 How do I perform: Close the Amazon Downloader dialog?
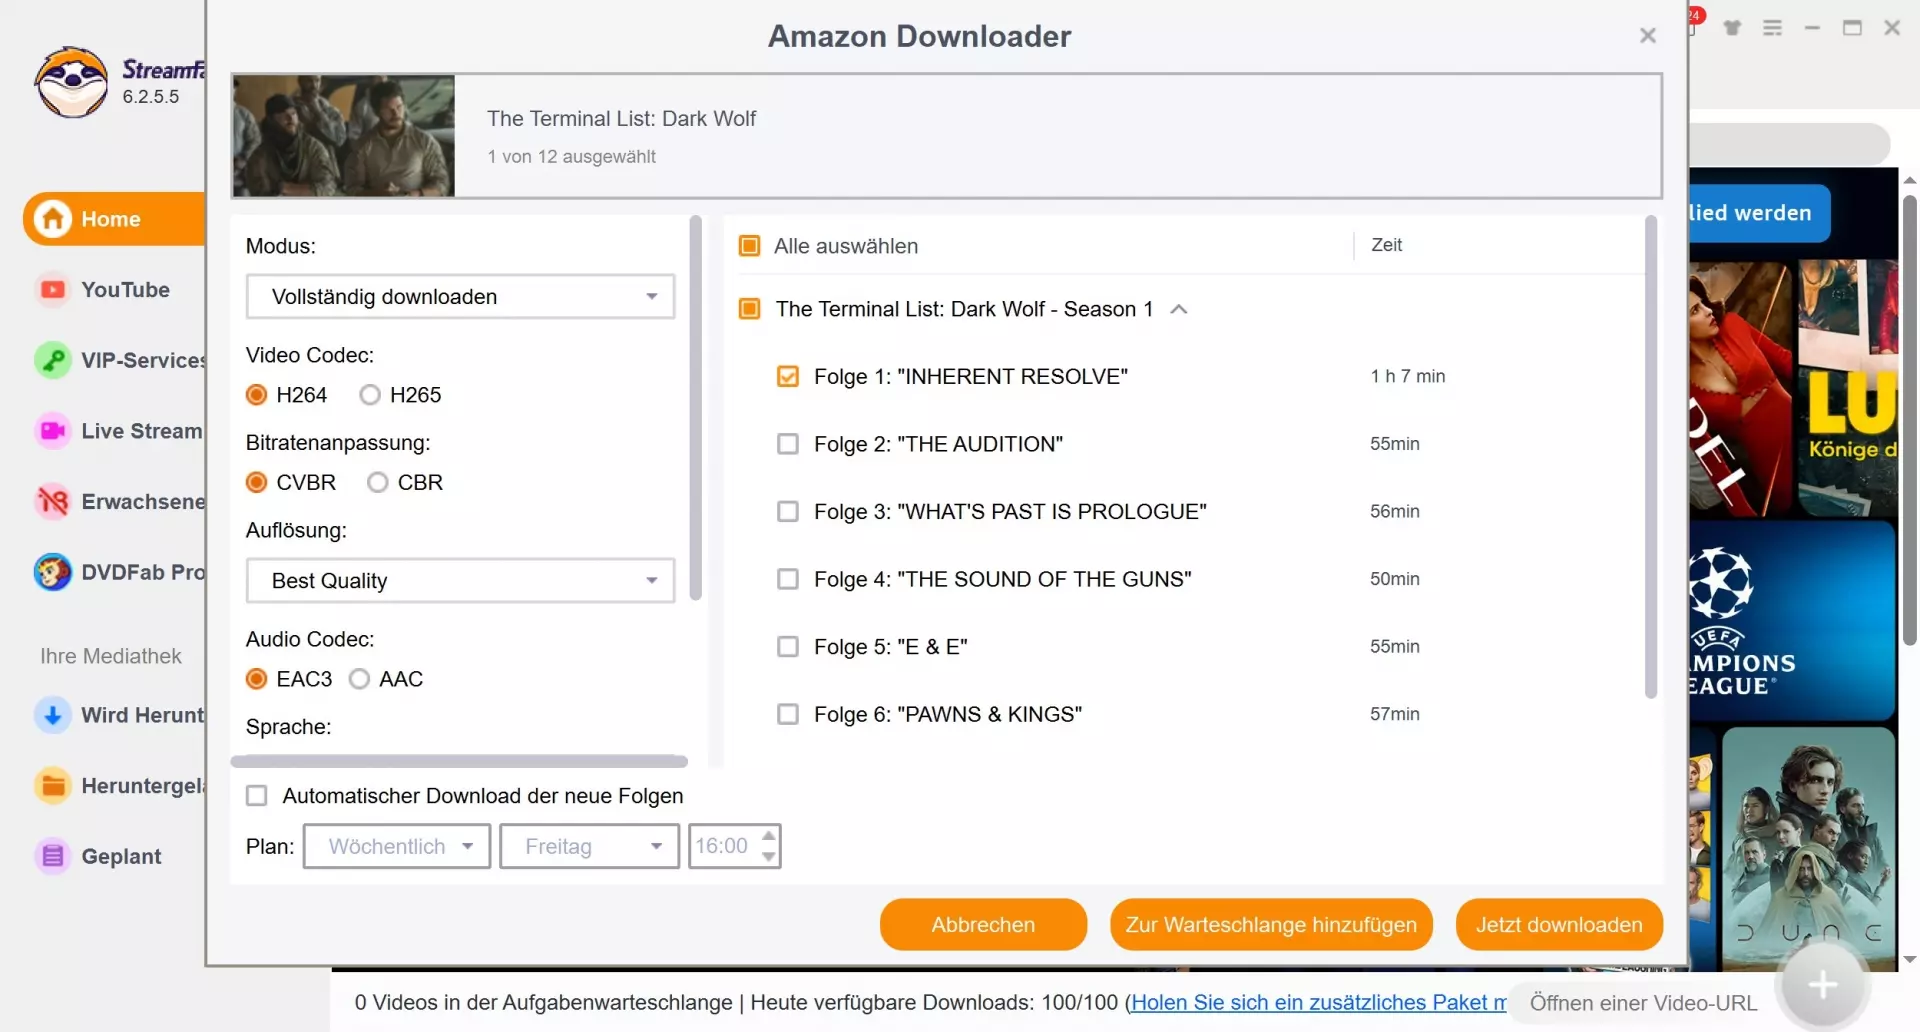click(x=1648, y=36)
